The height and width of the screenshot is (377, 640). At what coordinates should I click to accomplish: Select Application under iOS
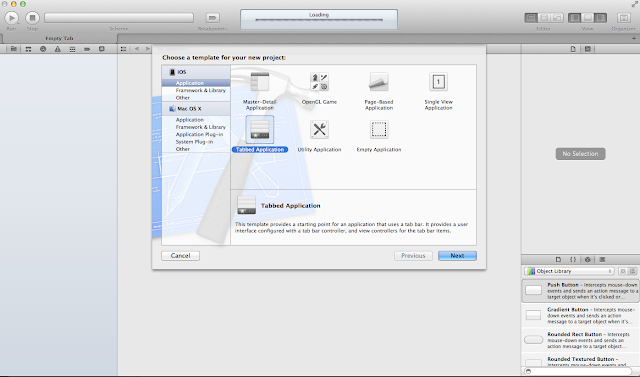point(196,83)
